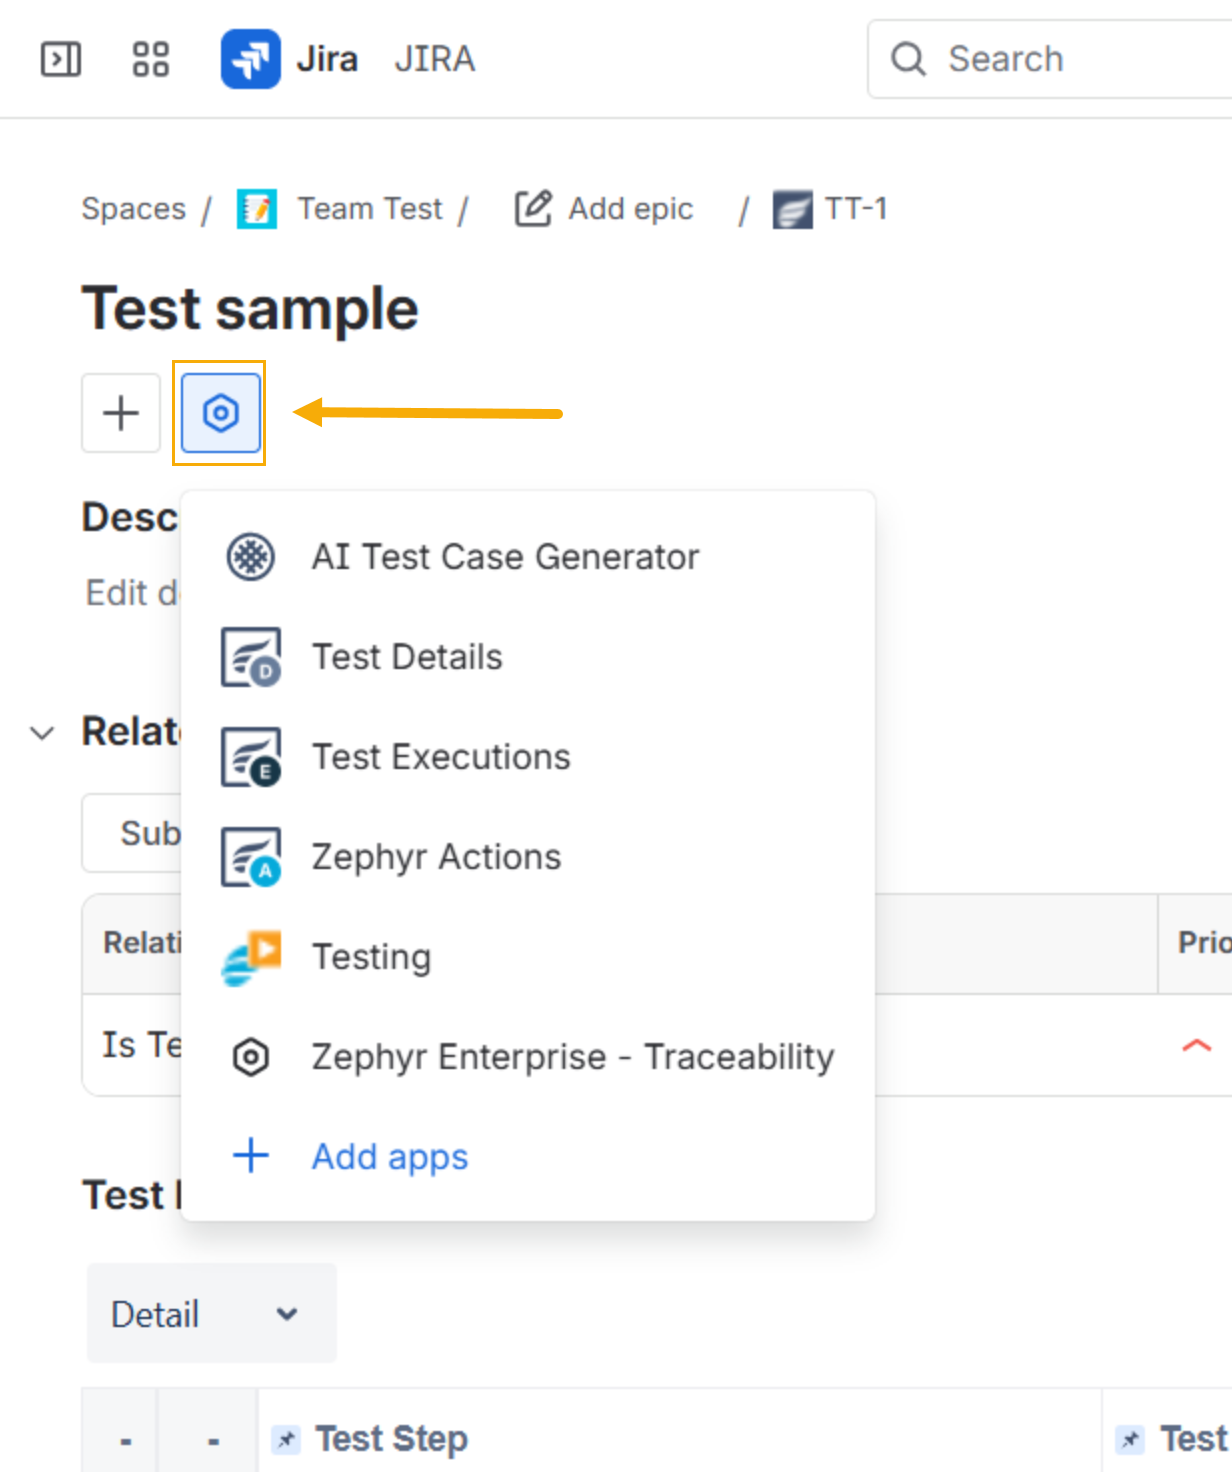This screenshot has height=1472, width=1232.
Task: Select AI Test Case Generator menu item
Action: pos(528,556)
